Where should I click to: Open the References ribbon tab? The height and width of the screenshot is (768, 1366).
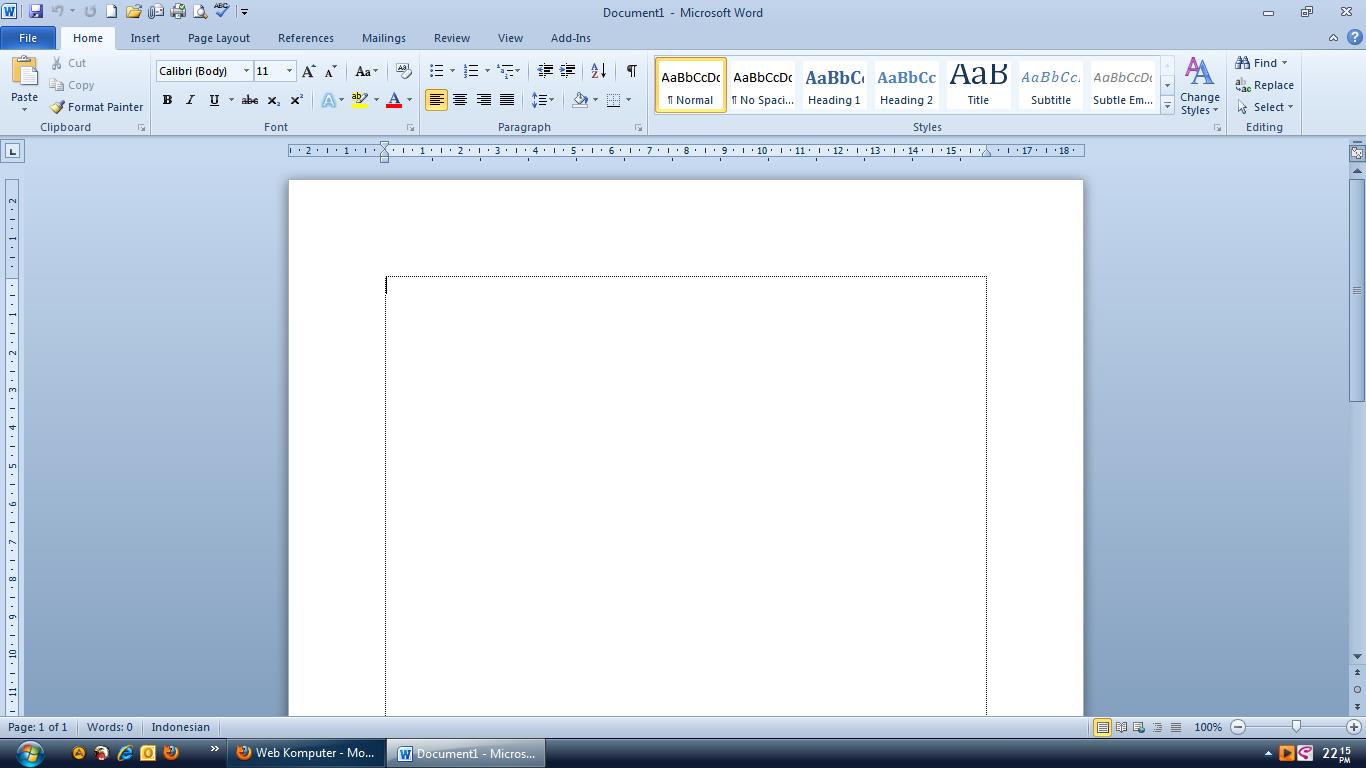click(305, 38)
